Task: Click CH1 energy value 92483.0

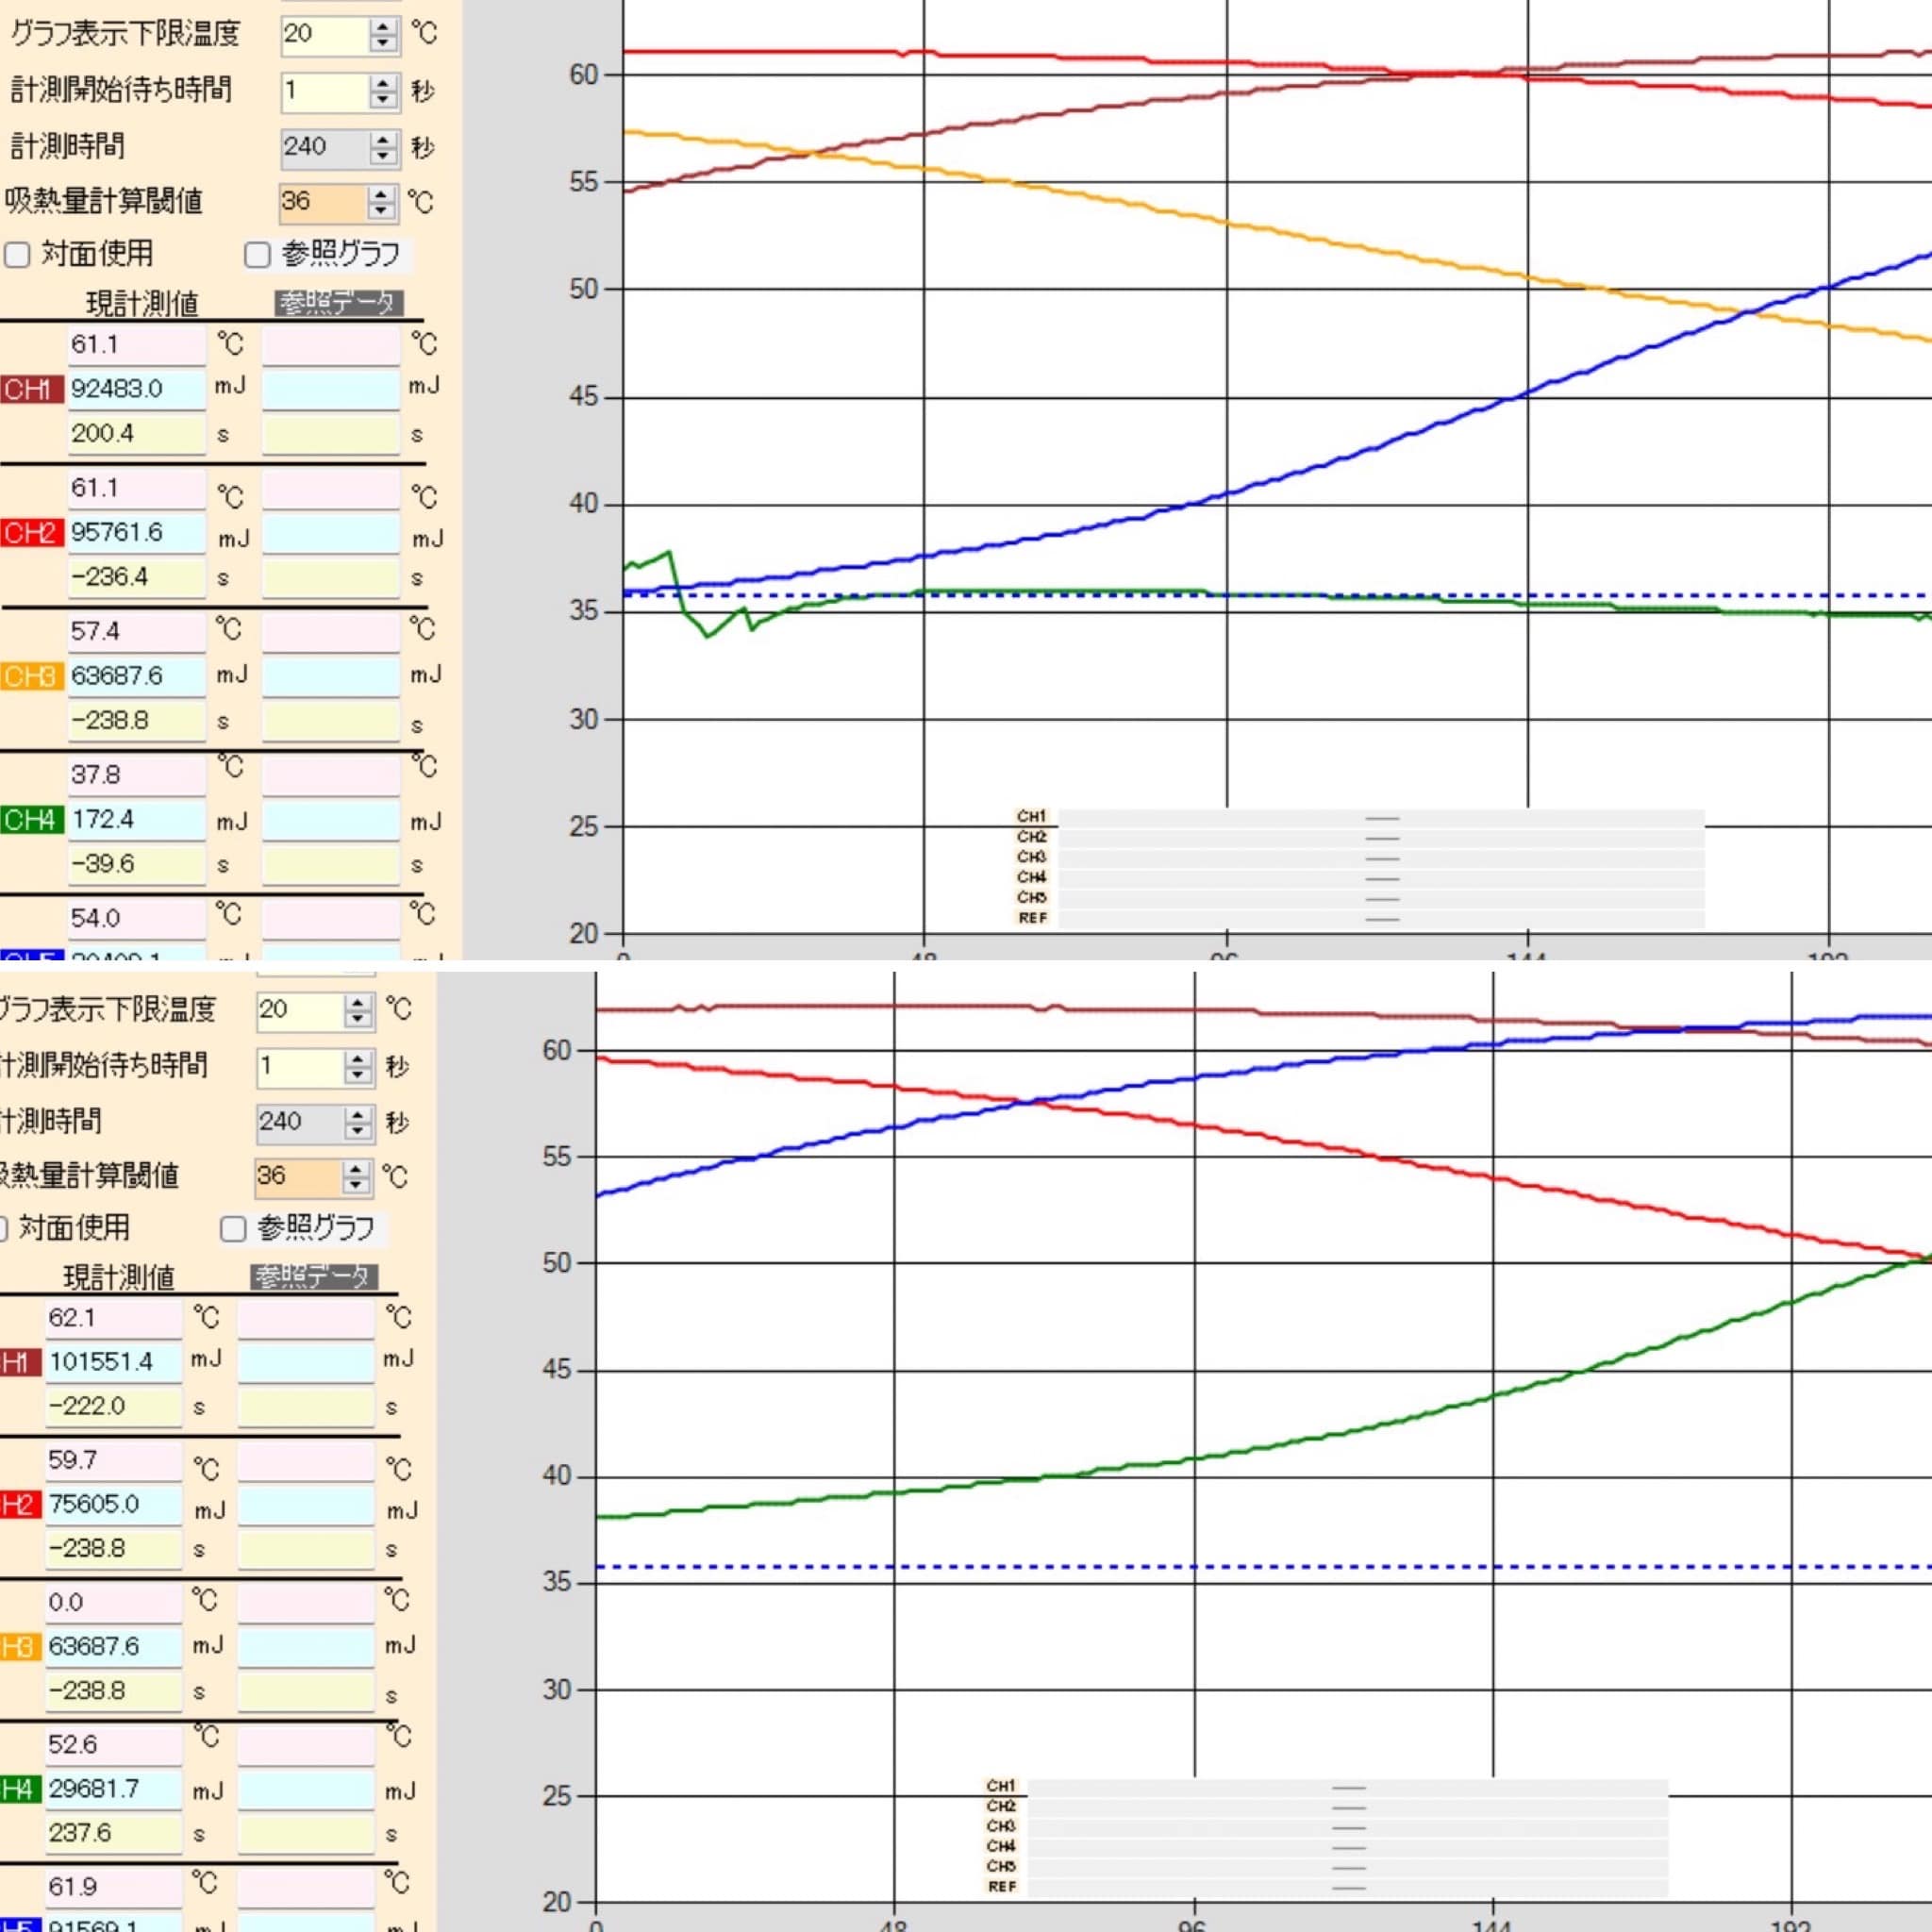Action: pos(137,389)
